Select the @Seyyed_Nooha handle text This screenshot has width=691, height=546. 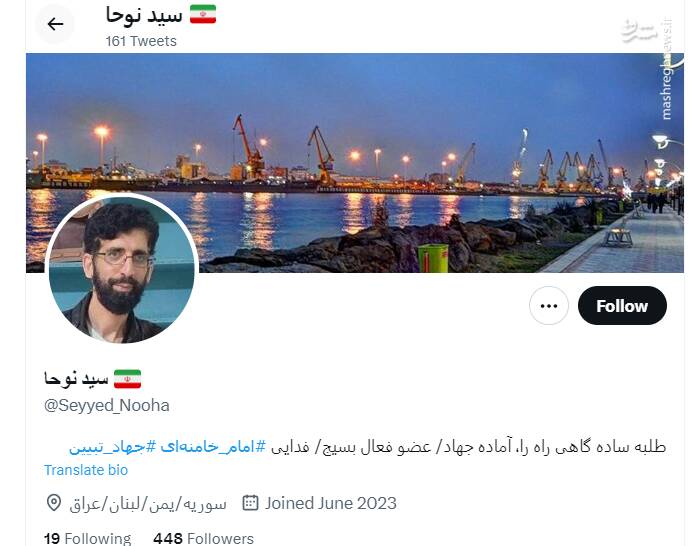click(107, 405)
